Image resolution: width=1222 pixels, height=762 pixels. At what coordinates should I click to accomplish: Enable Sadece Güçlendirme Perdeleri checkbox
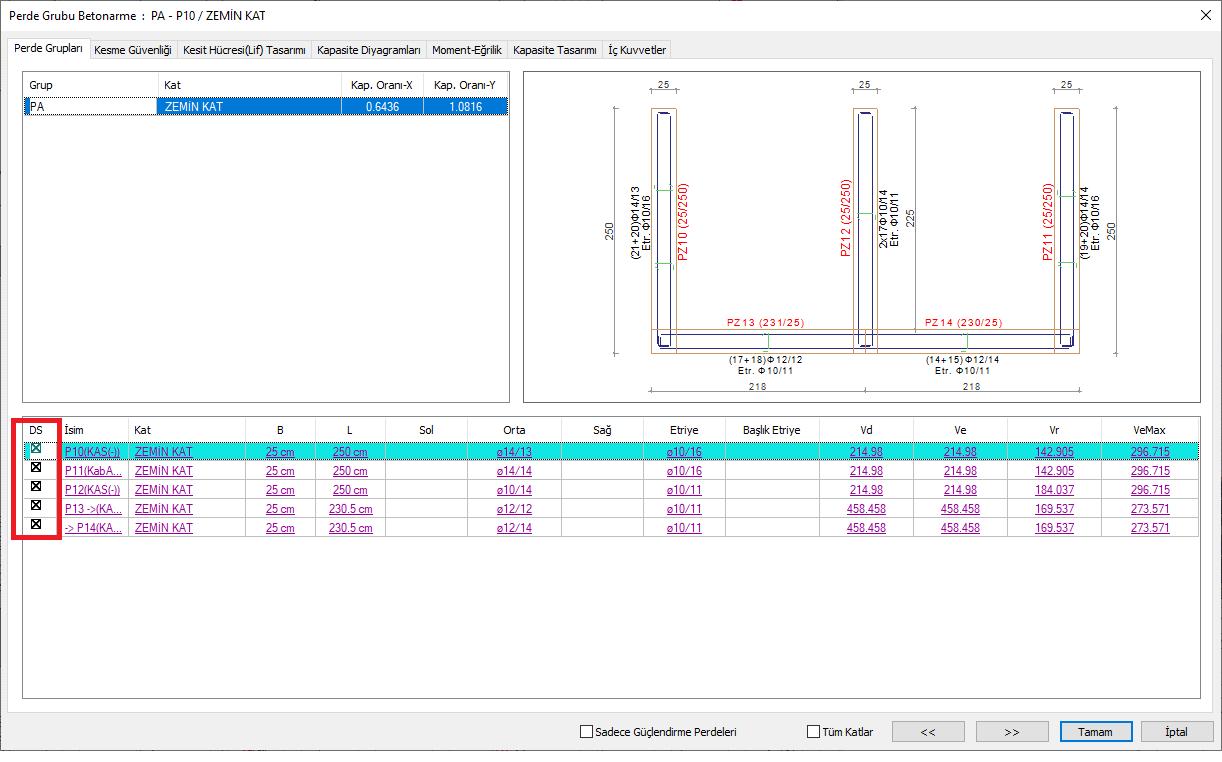tap(586, 732)
